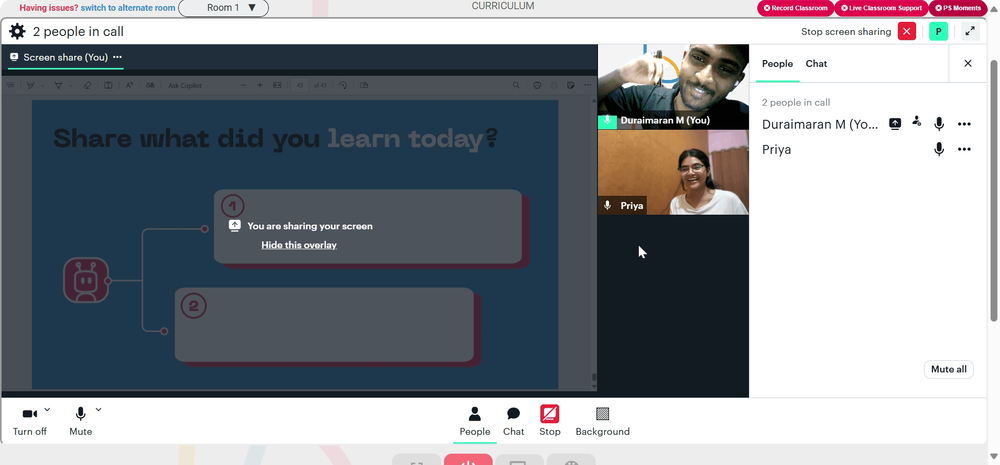Click Duraimaran M's video thumbnail
1000x465 pixels.
click(673, 87)
